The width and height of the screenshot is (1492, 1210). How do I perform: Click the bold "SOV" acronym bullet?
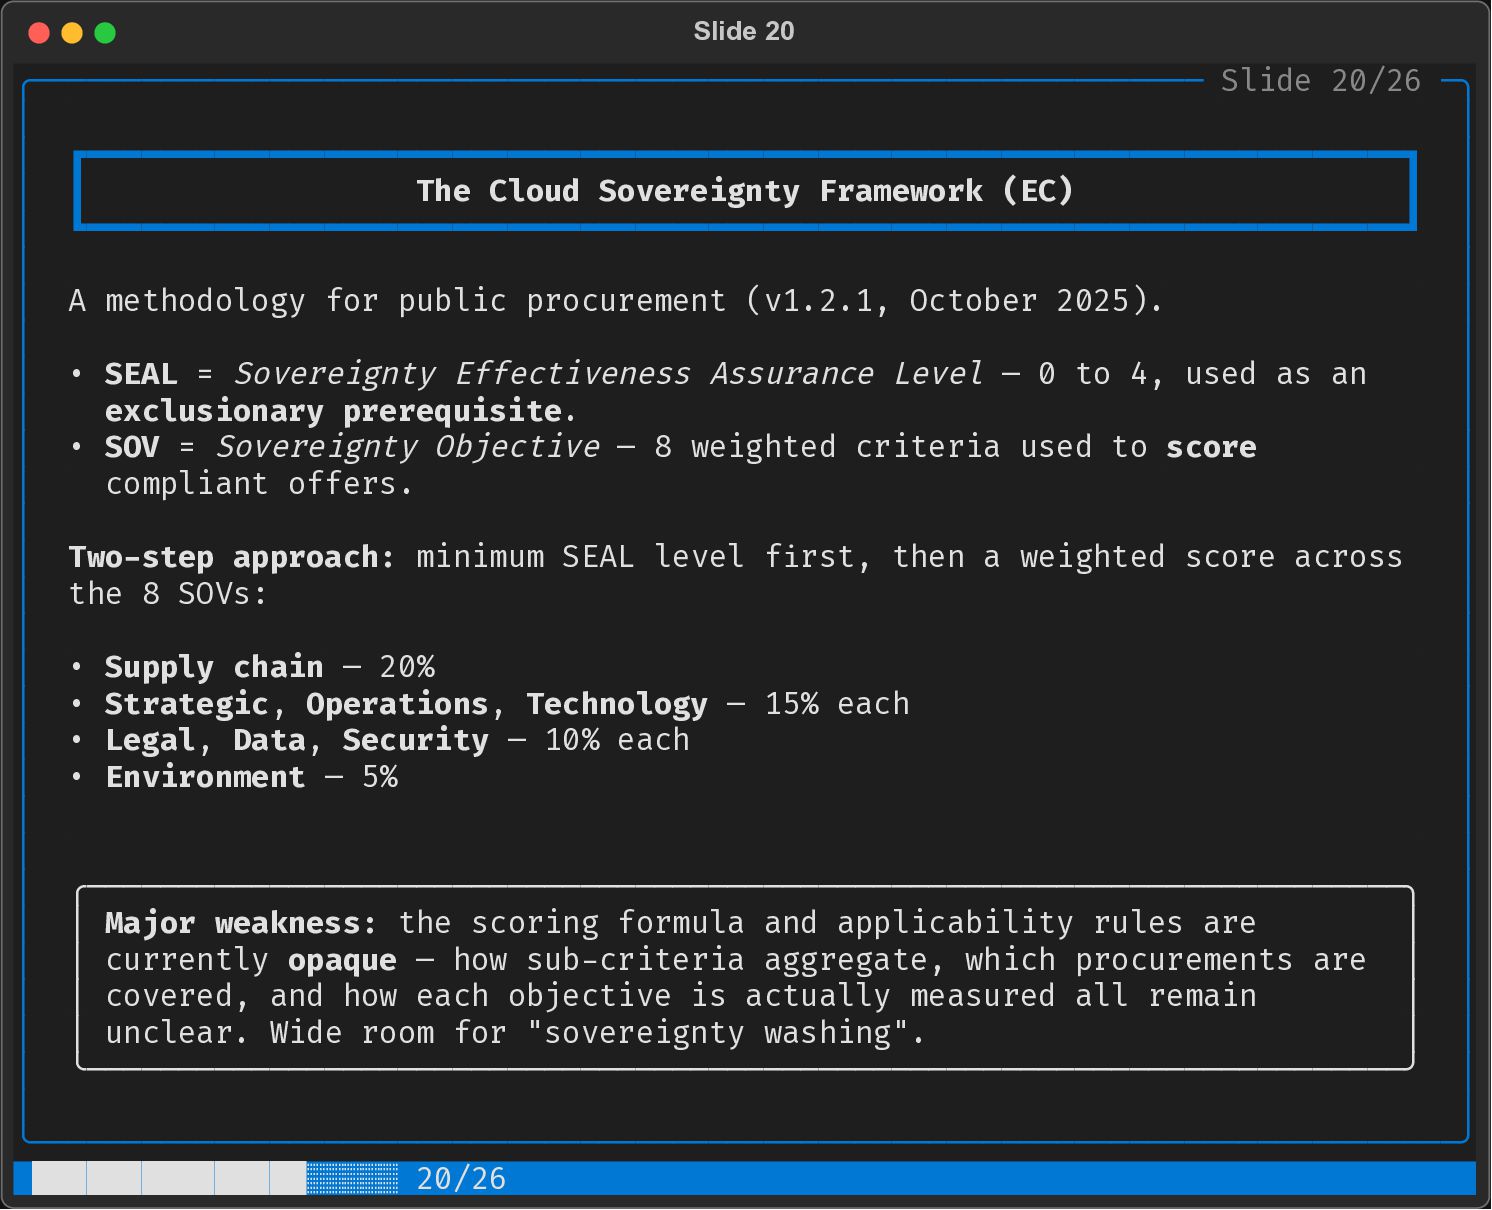132,447
